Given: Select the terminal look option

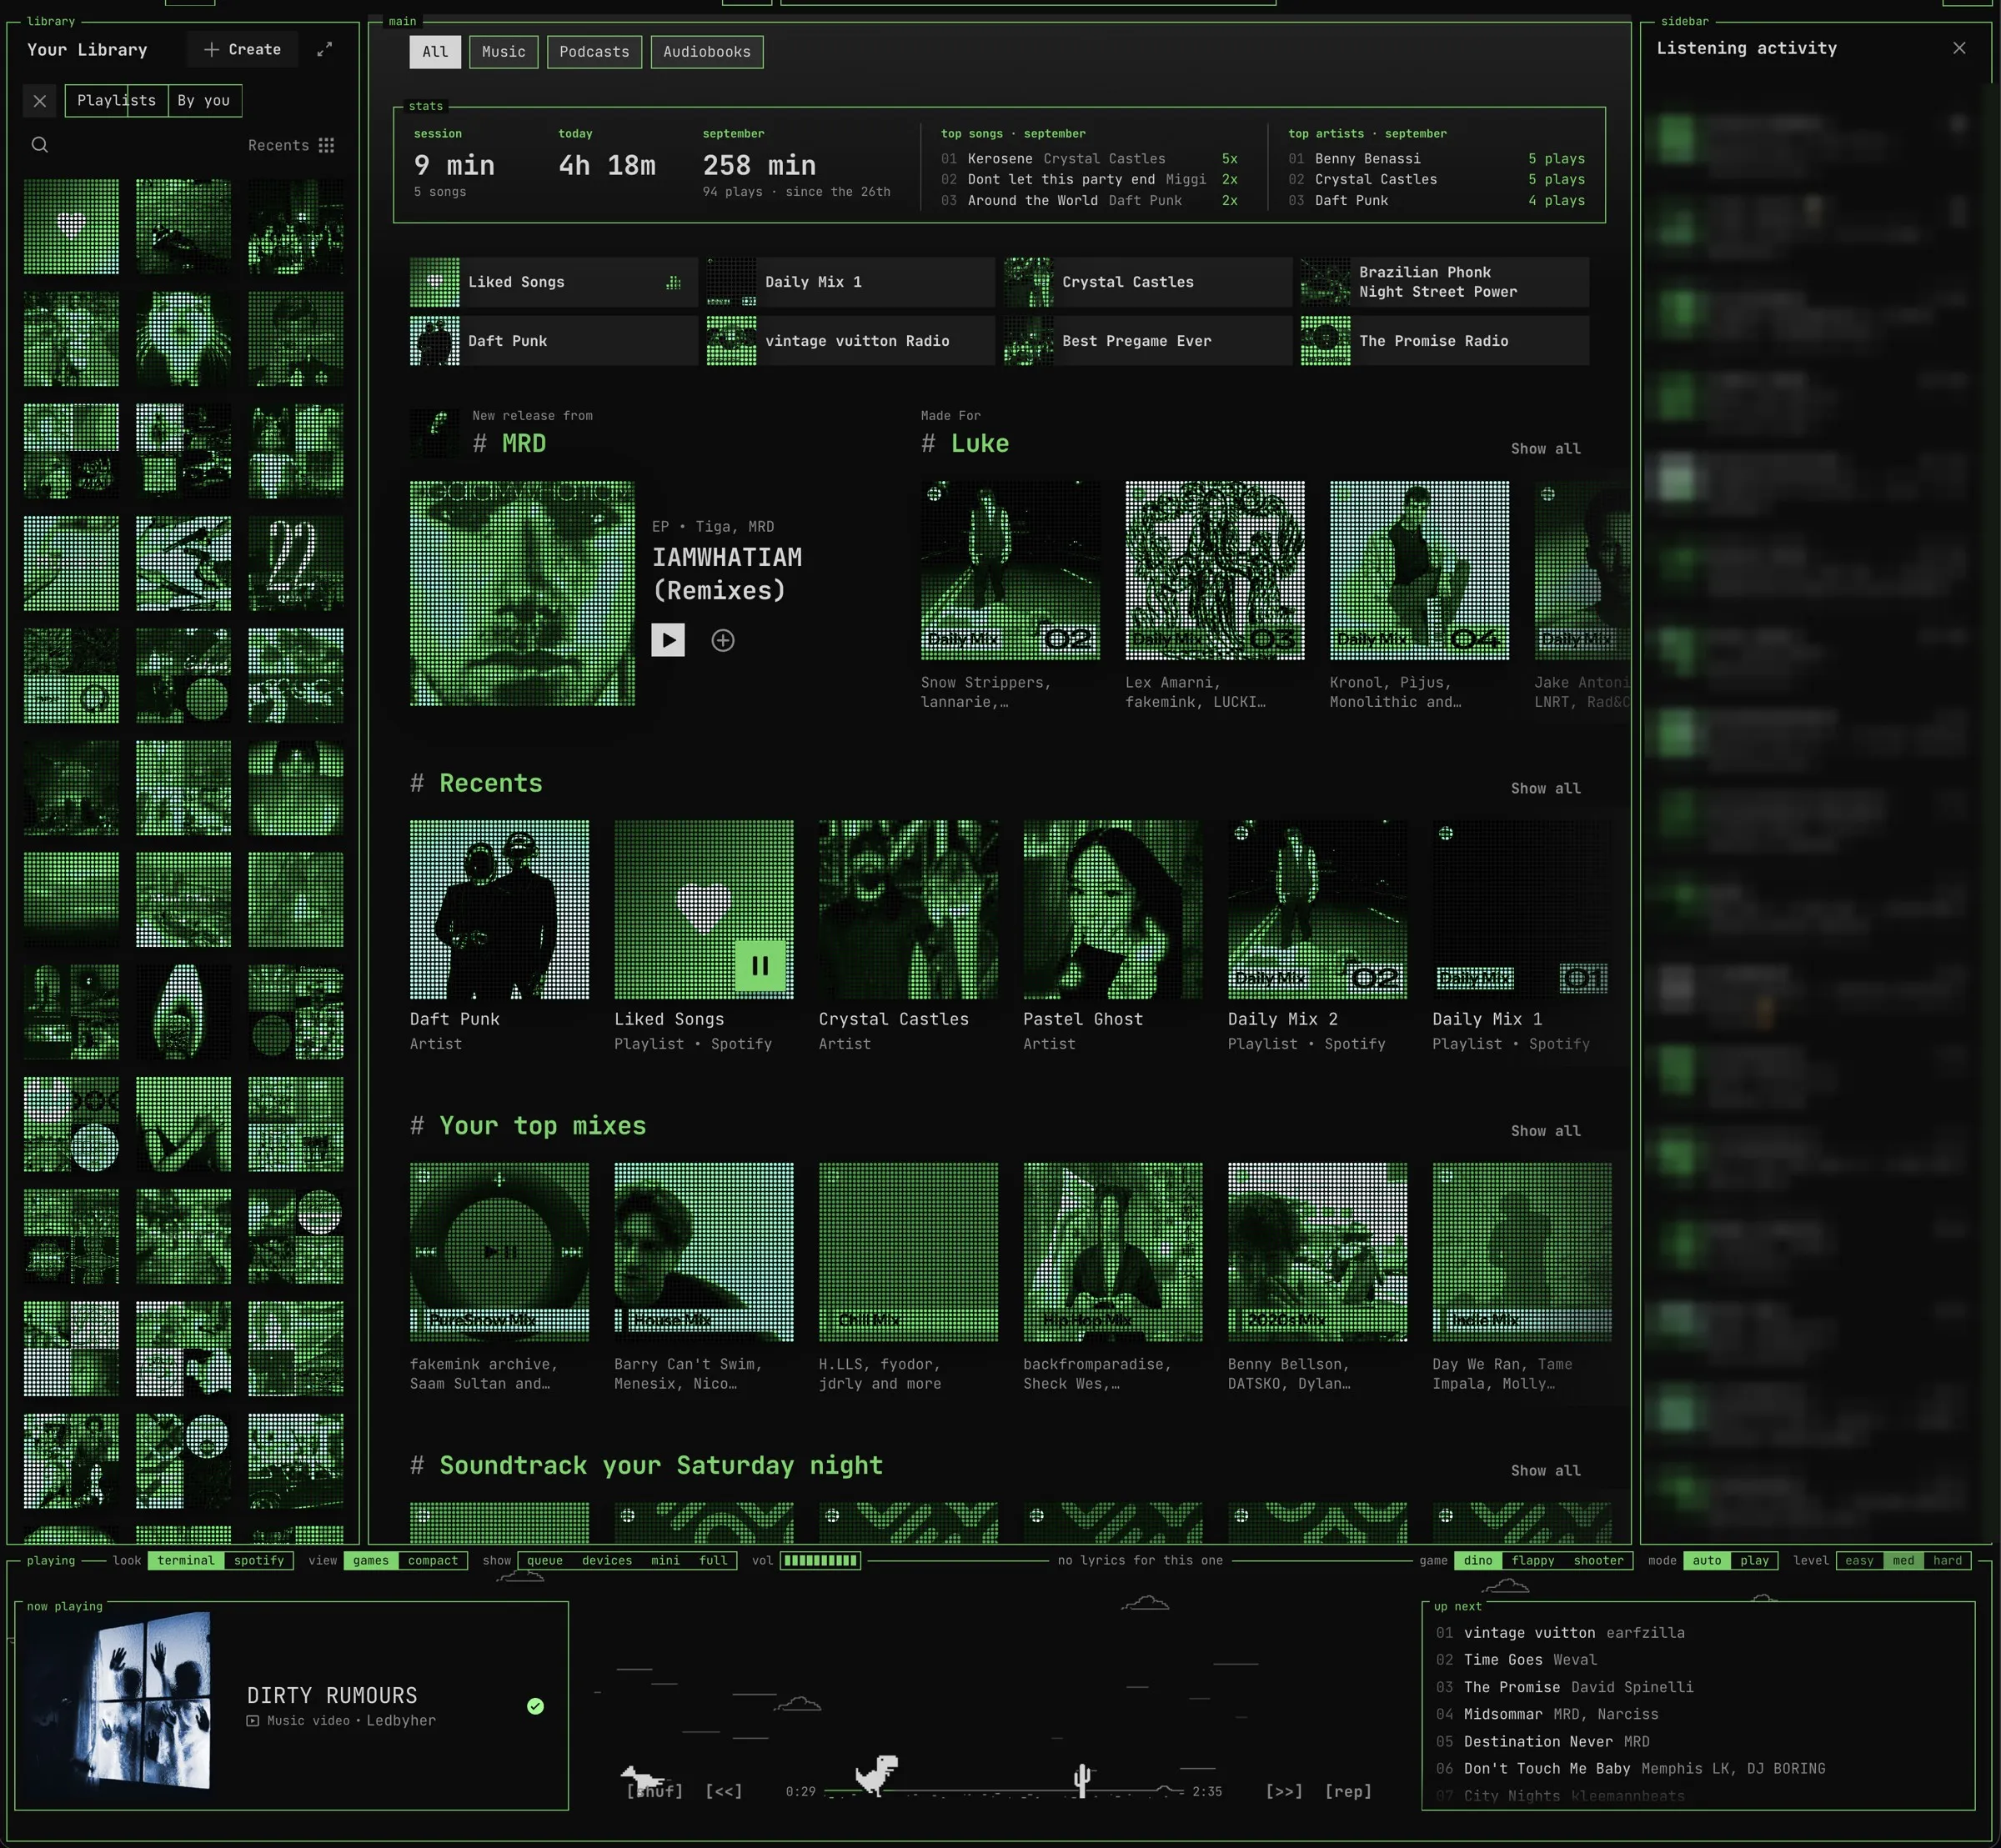Looking at the screenshot, I should [x=185, y=1560].
